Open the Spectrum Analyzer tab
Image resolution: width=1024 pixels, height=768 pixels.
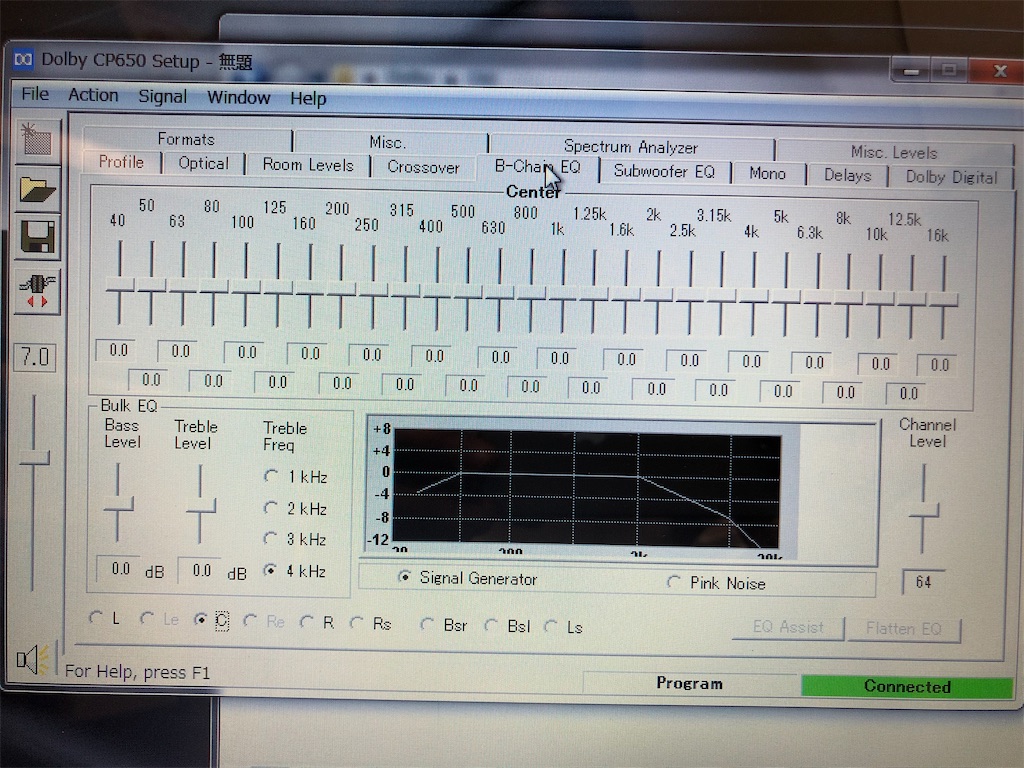click(x=631, y=147)
